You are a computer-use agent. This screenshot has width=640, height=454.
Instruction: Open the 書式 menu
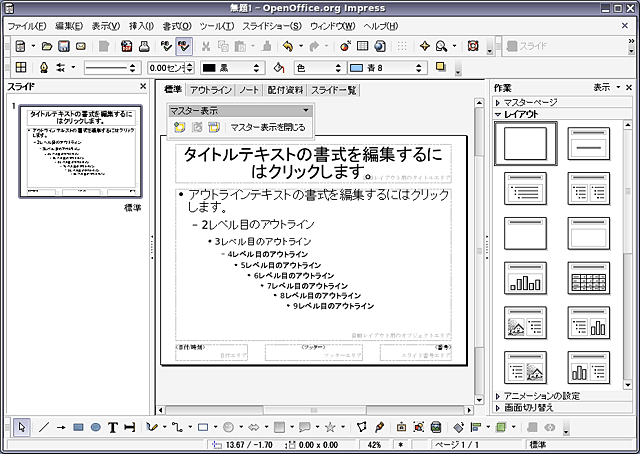[178, 25]
